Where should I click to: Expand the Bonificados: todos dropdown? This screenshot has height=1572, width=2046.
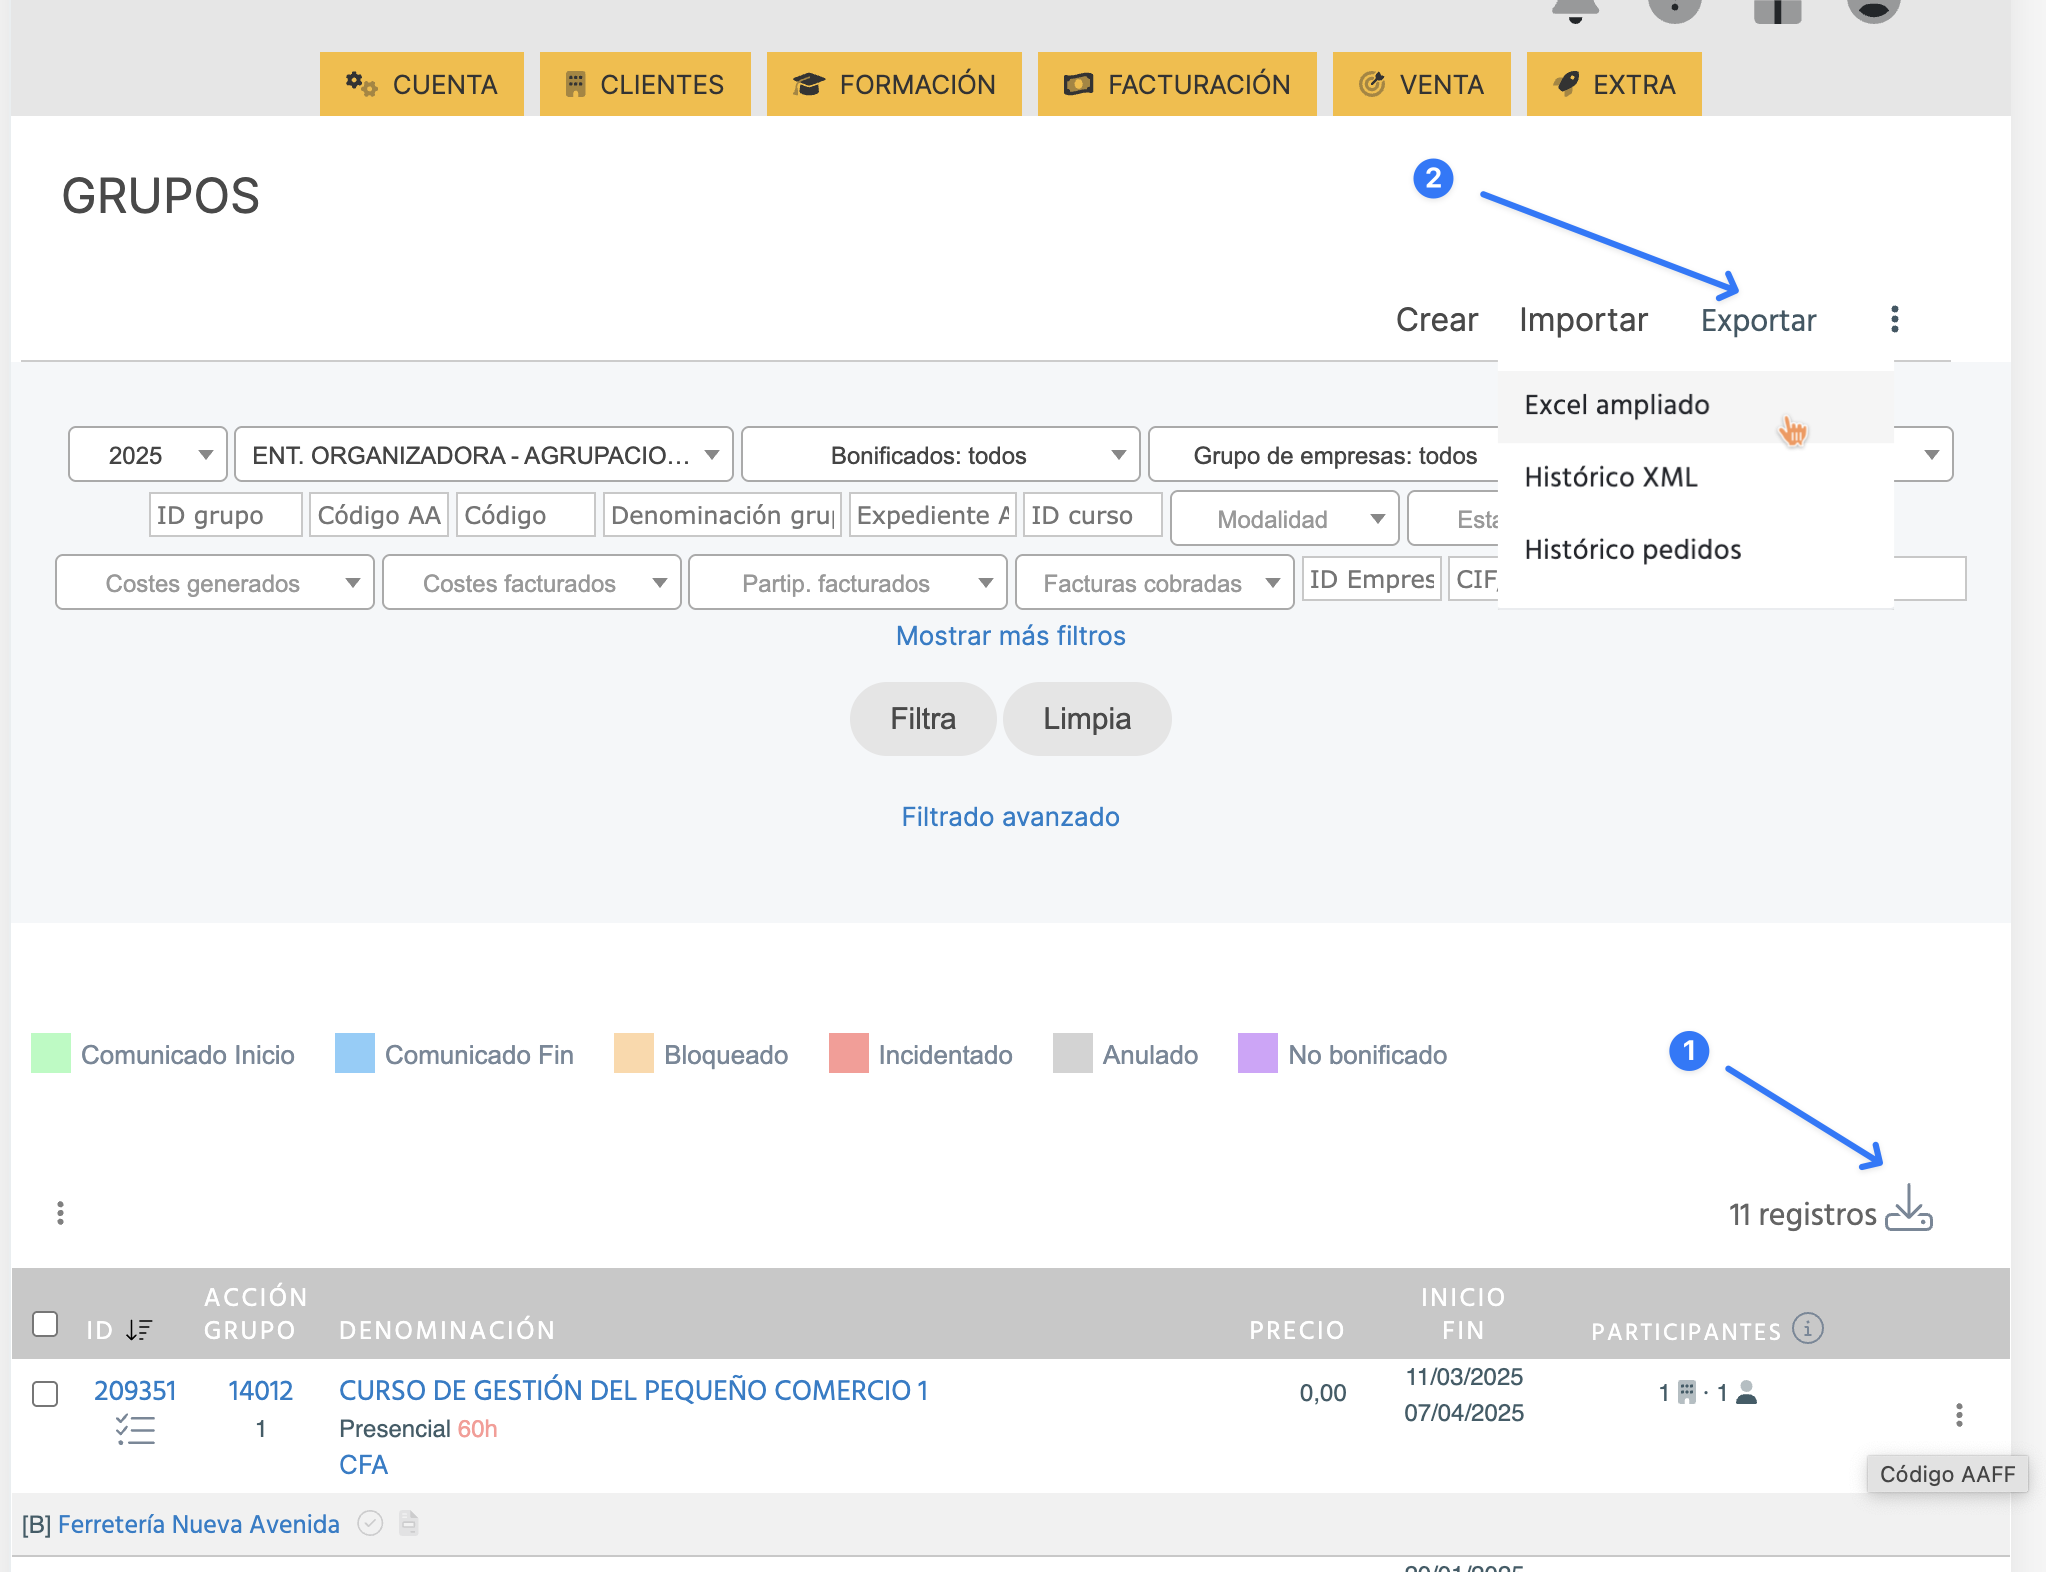pos(940,455)
